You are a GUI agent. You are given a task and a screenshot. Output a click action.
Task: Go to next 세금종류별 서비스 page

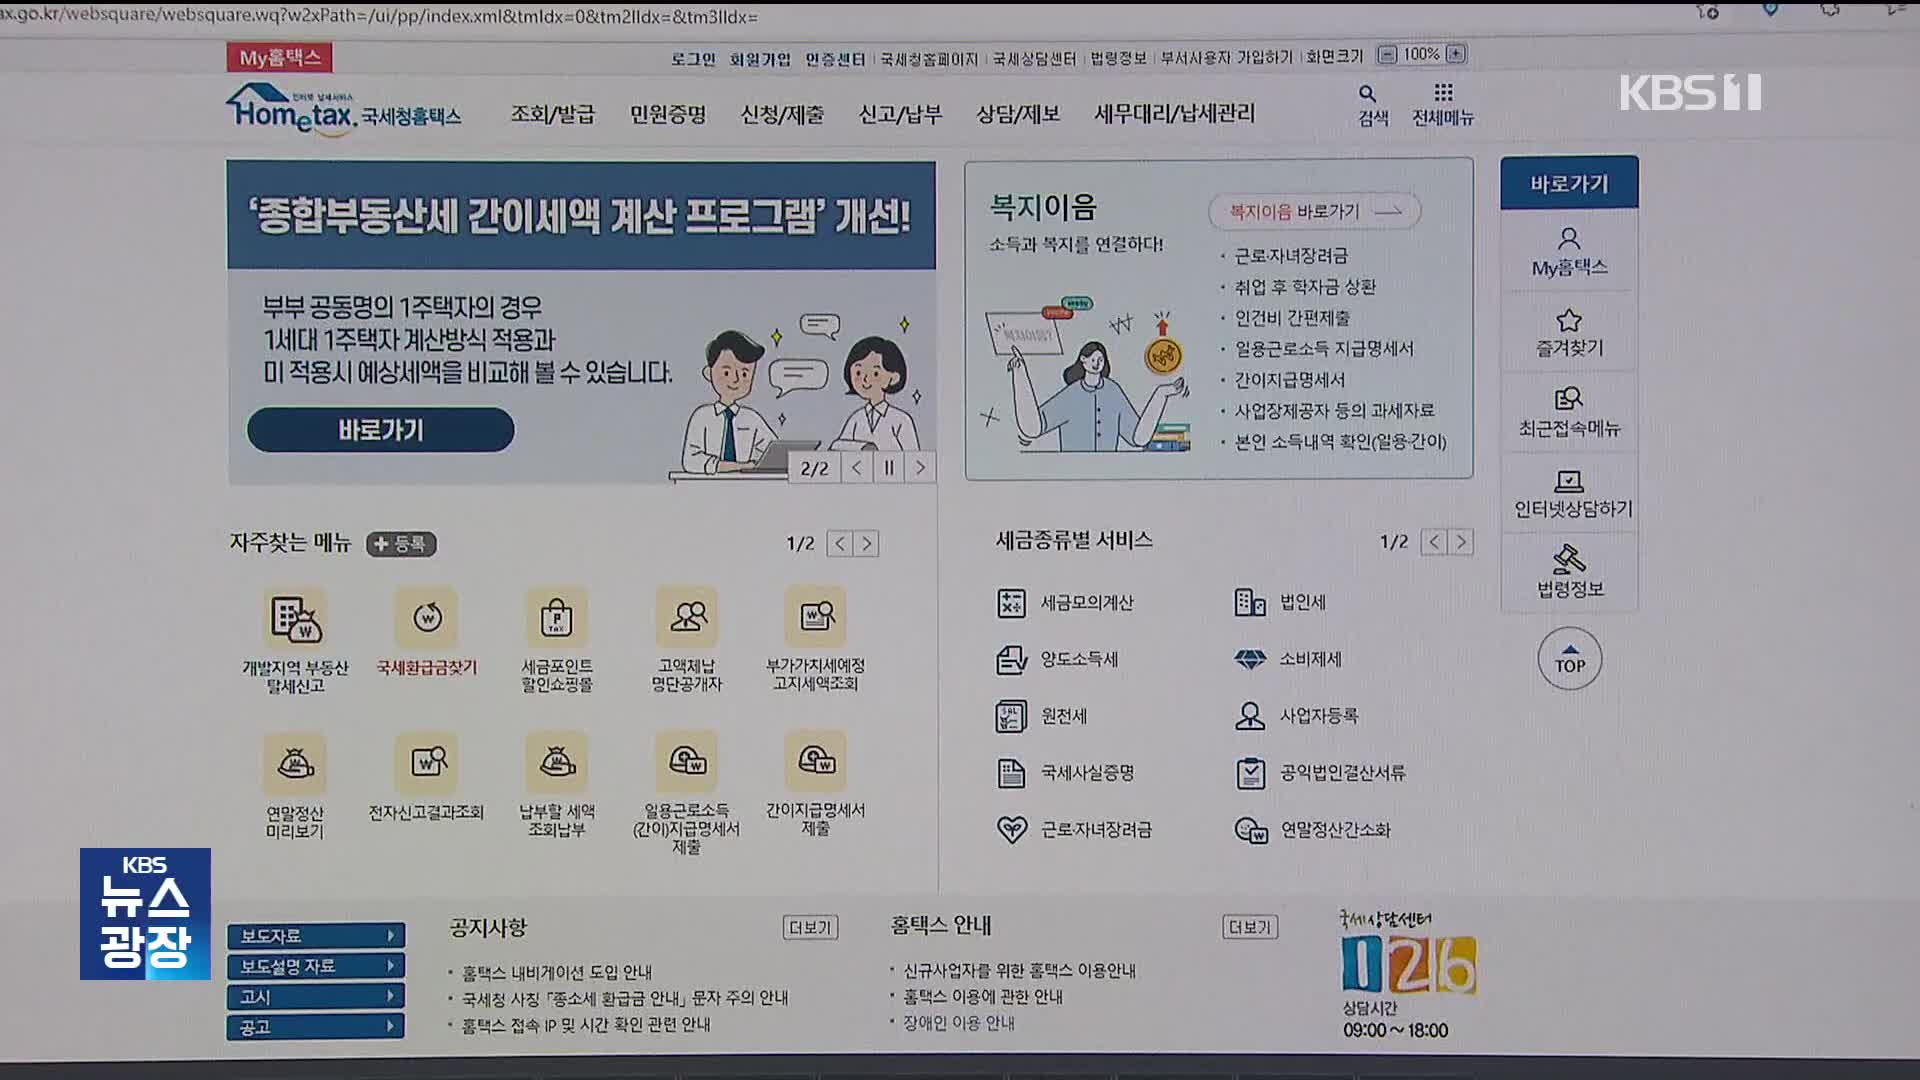pyautogui.click(x=1461, y=542)
